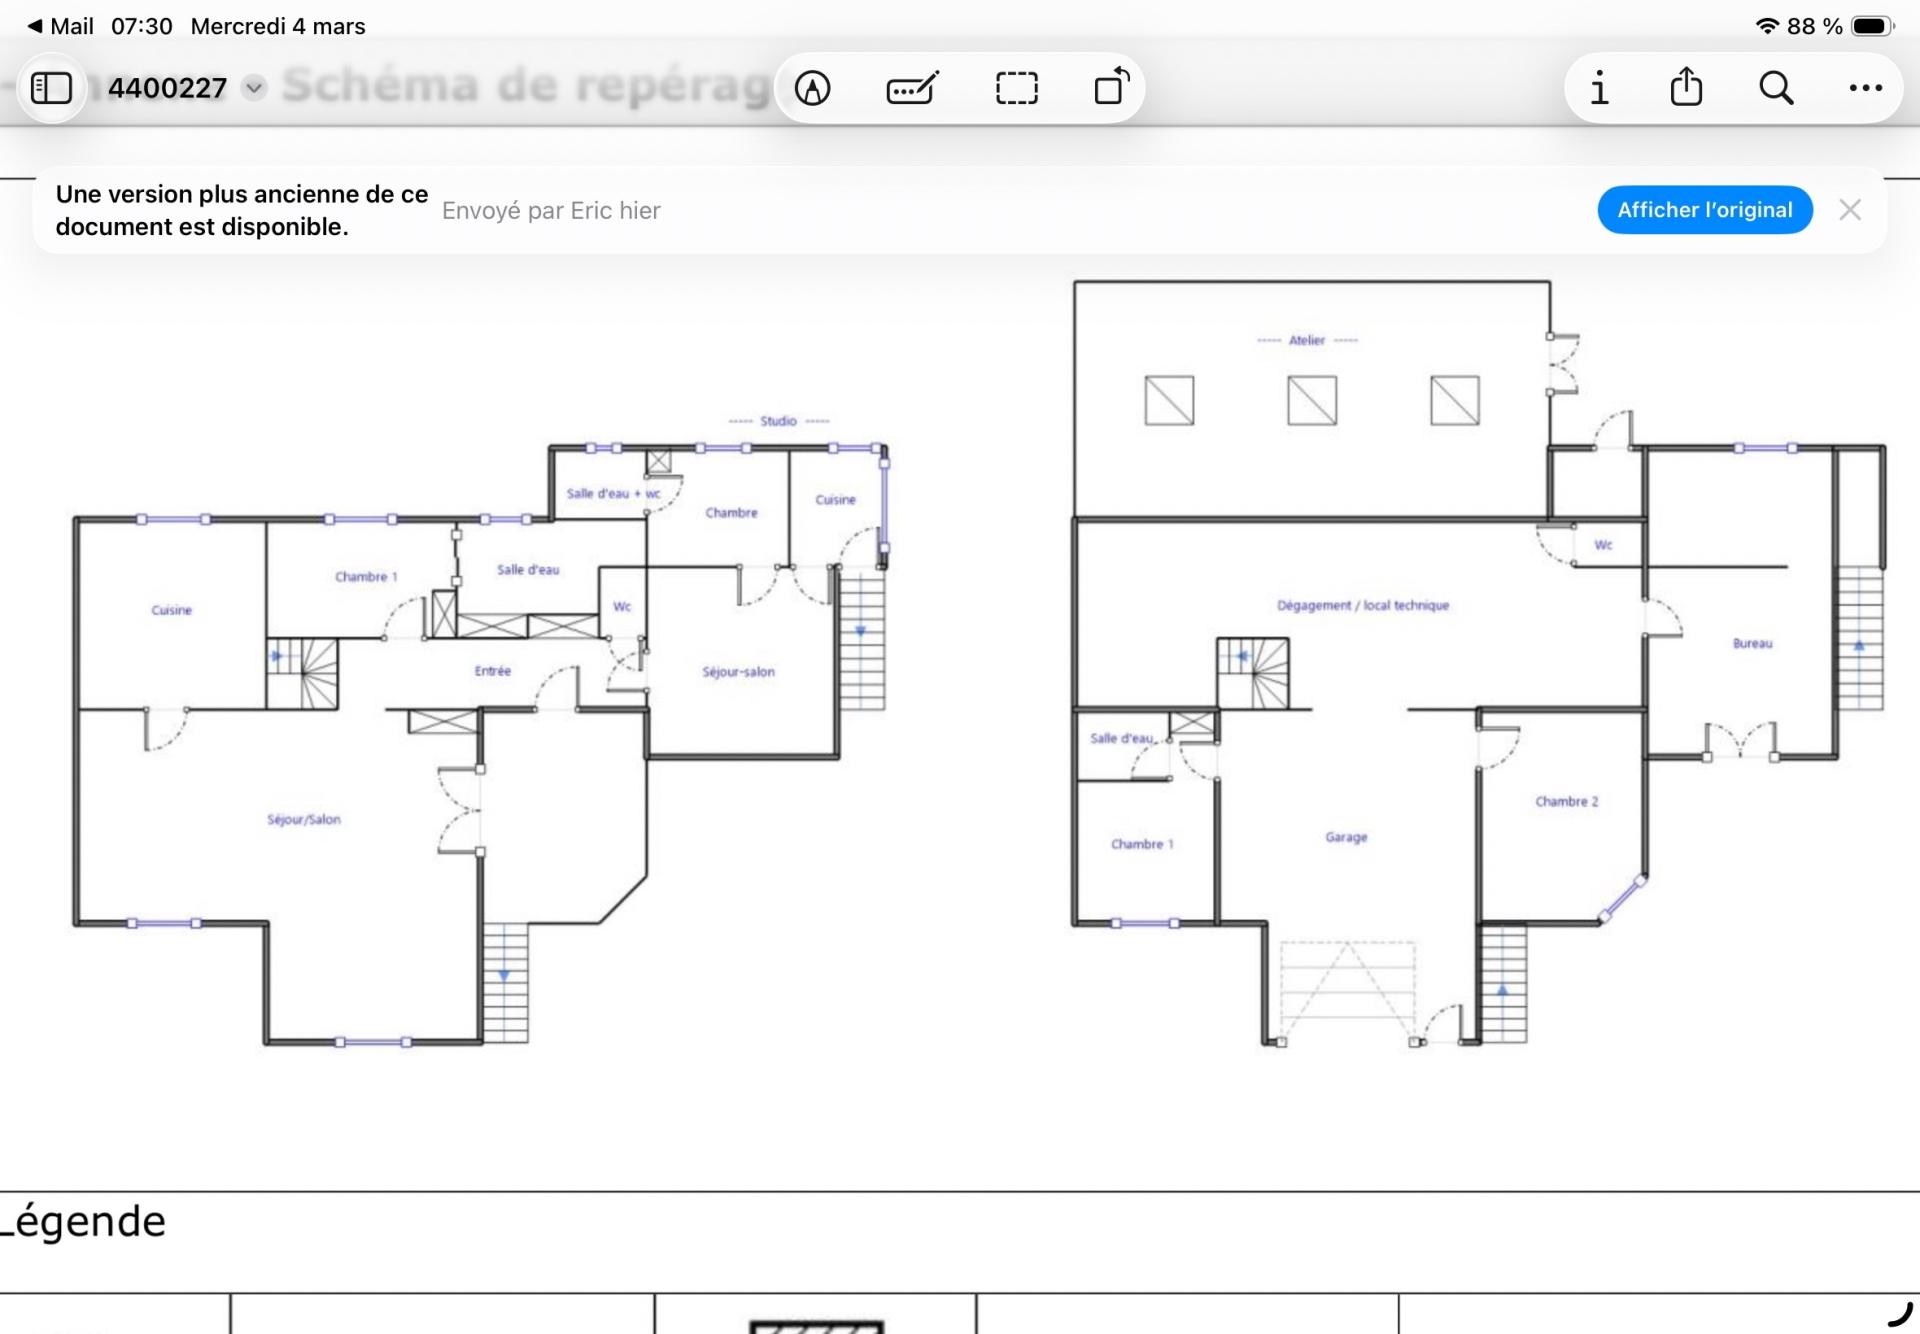Screen dimensions: 1920x1334
Task: Click Afficher l'original button
Action: pyautogui.click(x=1704, y=210)
